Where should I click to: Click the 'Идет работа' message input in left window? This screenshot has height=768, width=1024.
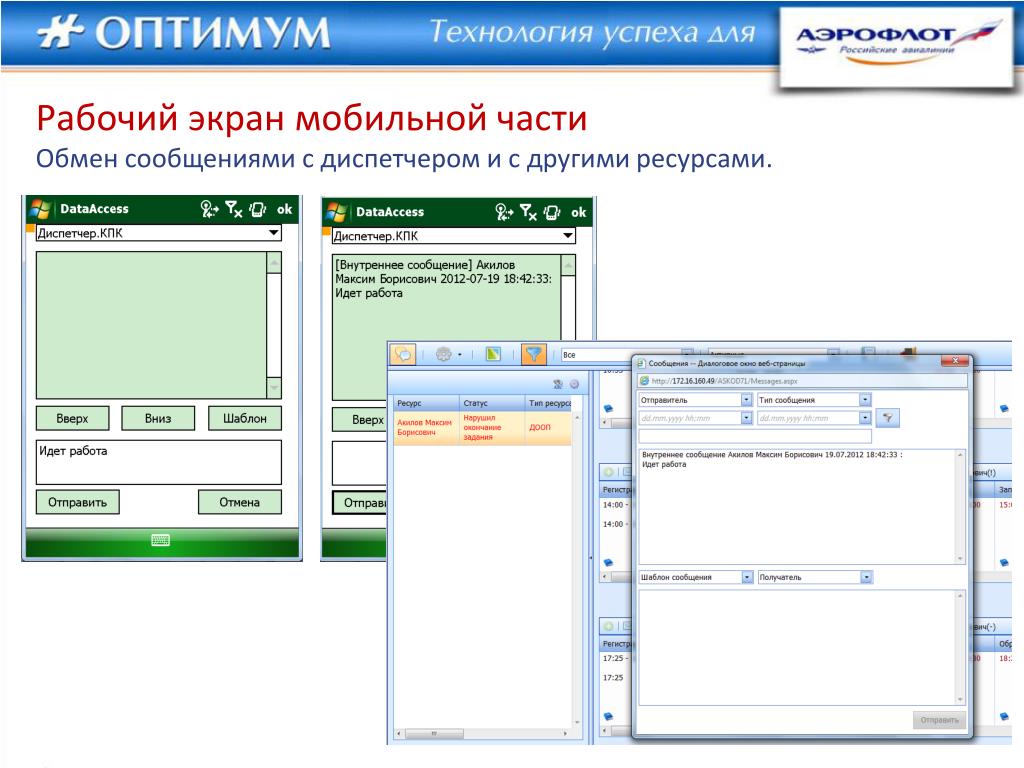click(x=159, y=462)
